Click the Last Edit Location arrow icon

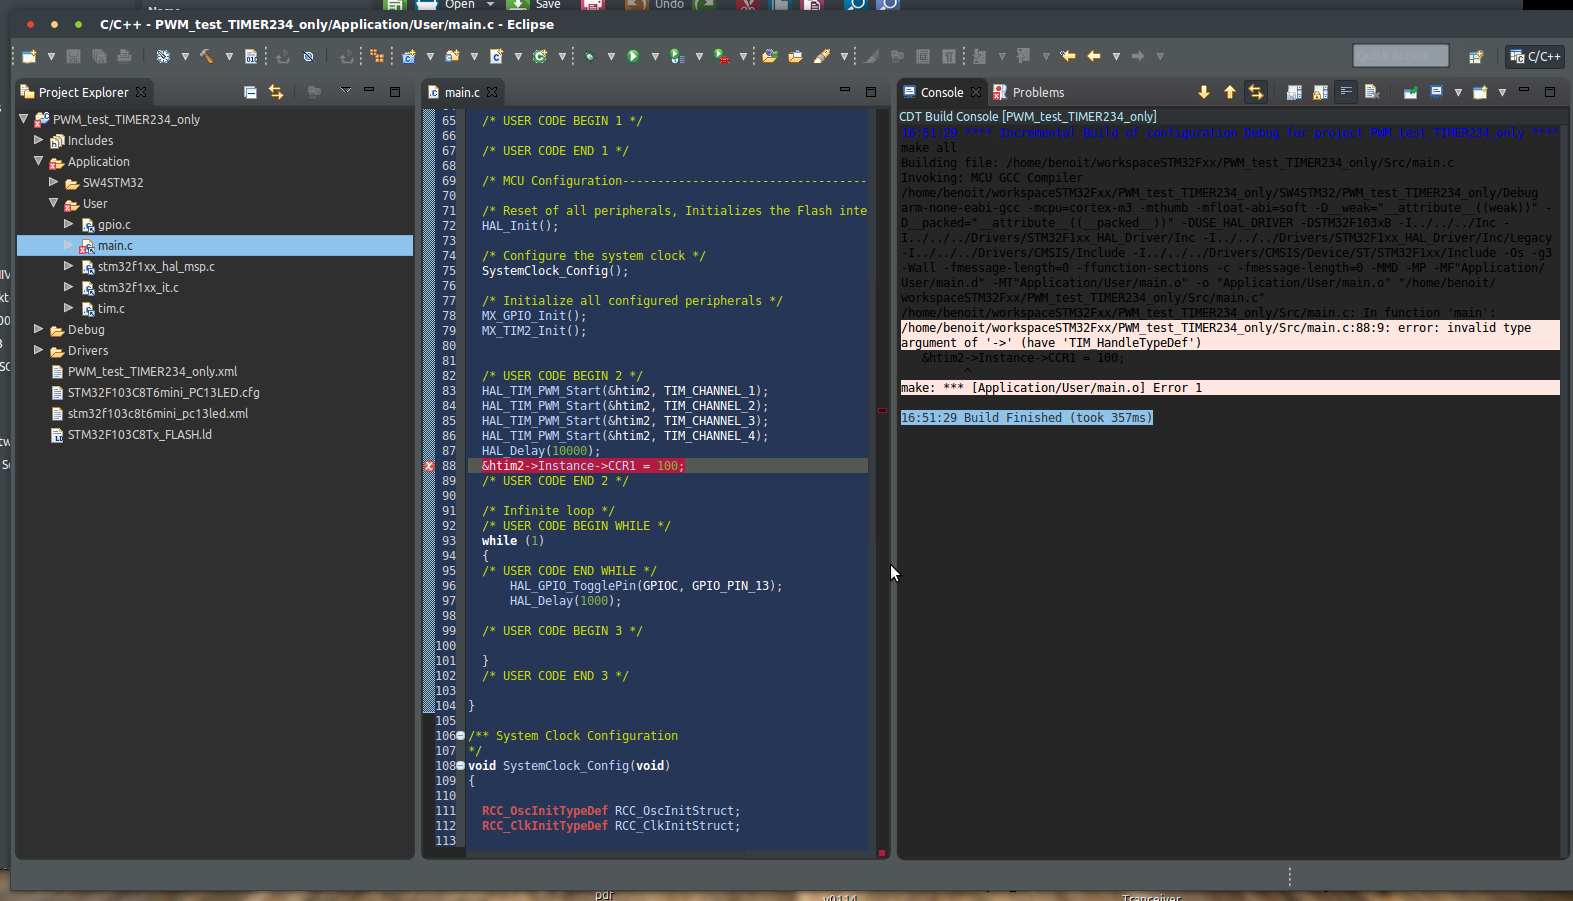pos(1068,56)
